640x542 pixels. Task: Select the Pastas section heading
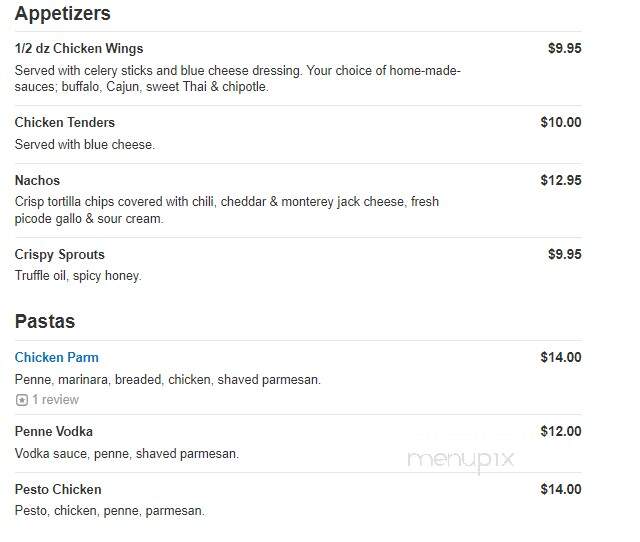[45, 321]
